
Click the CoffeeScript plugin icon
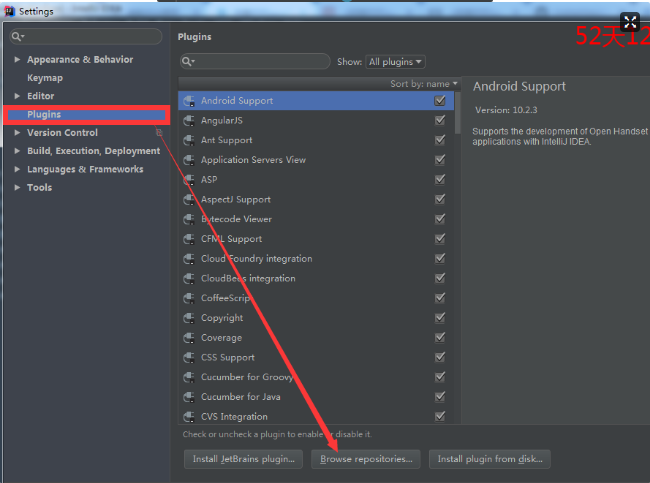(x=189, y=298)
